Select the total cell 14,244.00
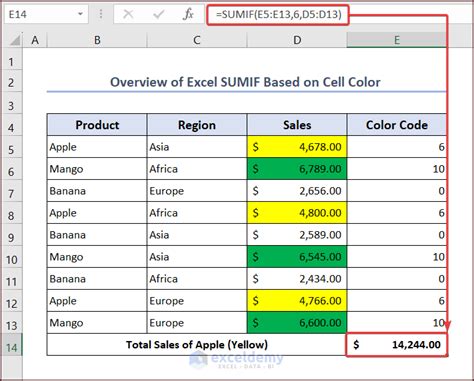474x381 pixels. point(397,345)
